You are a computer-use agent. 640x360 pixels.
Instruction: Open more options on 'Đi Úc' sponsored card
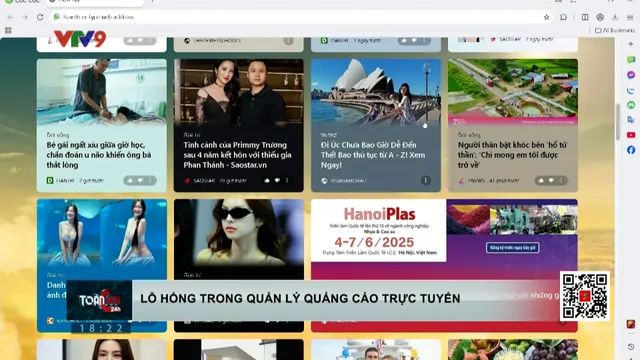pyautogui.click(x=426, y=180)
